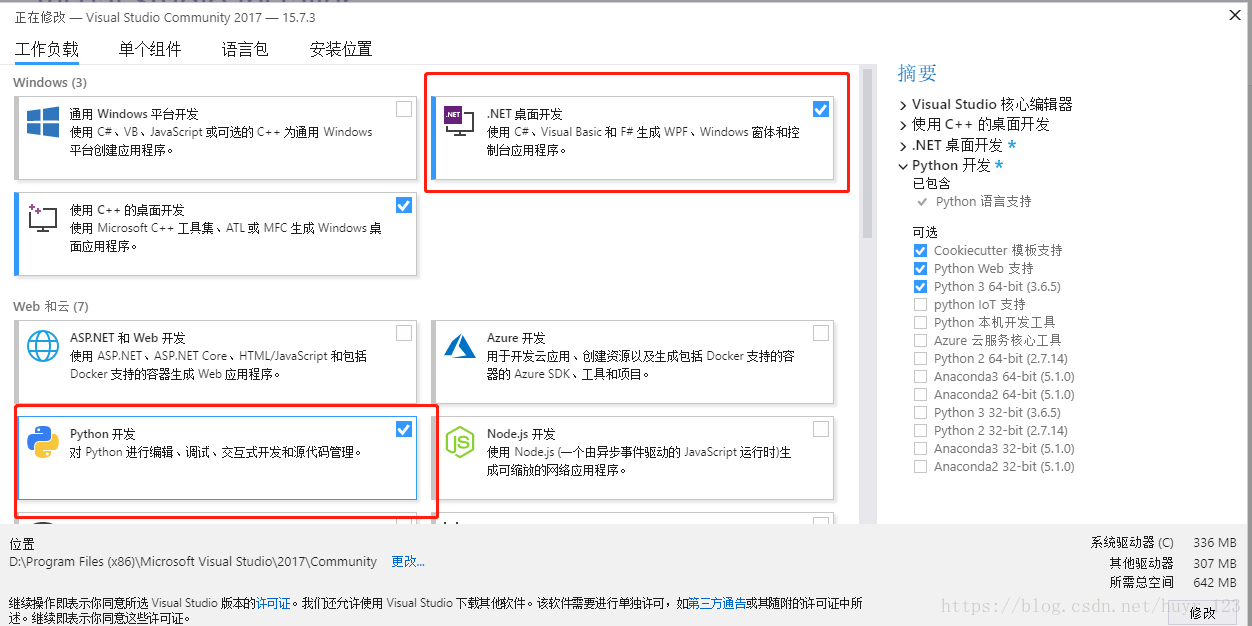
Task: Expand 使用 C++ 的桌面开发 in summary
Action: (x=903, y=125)
